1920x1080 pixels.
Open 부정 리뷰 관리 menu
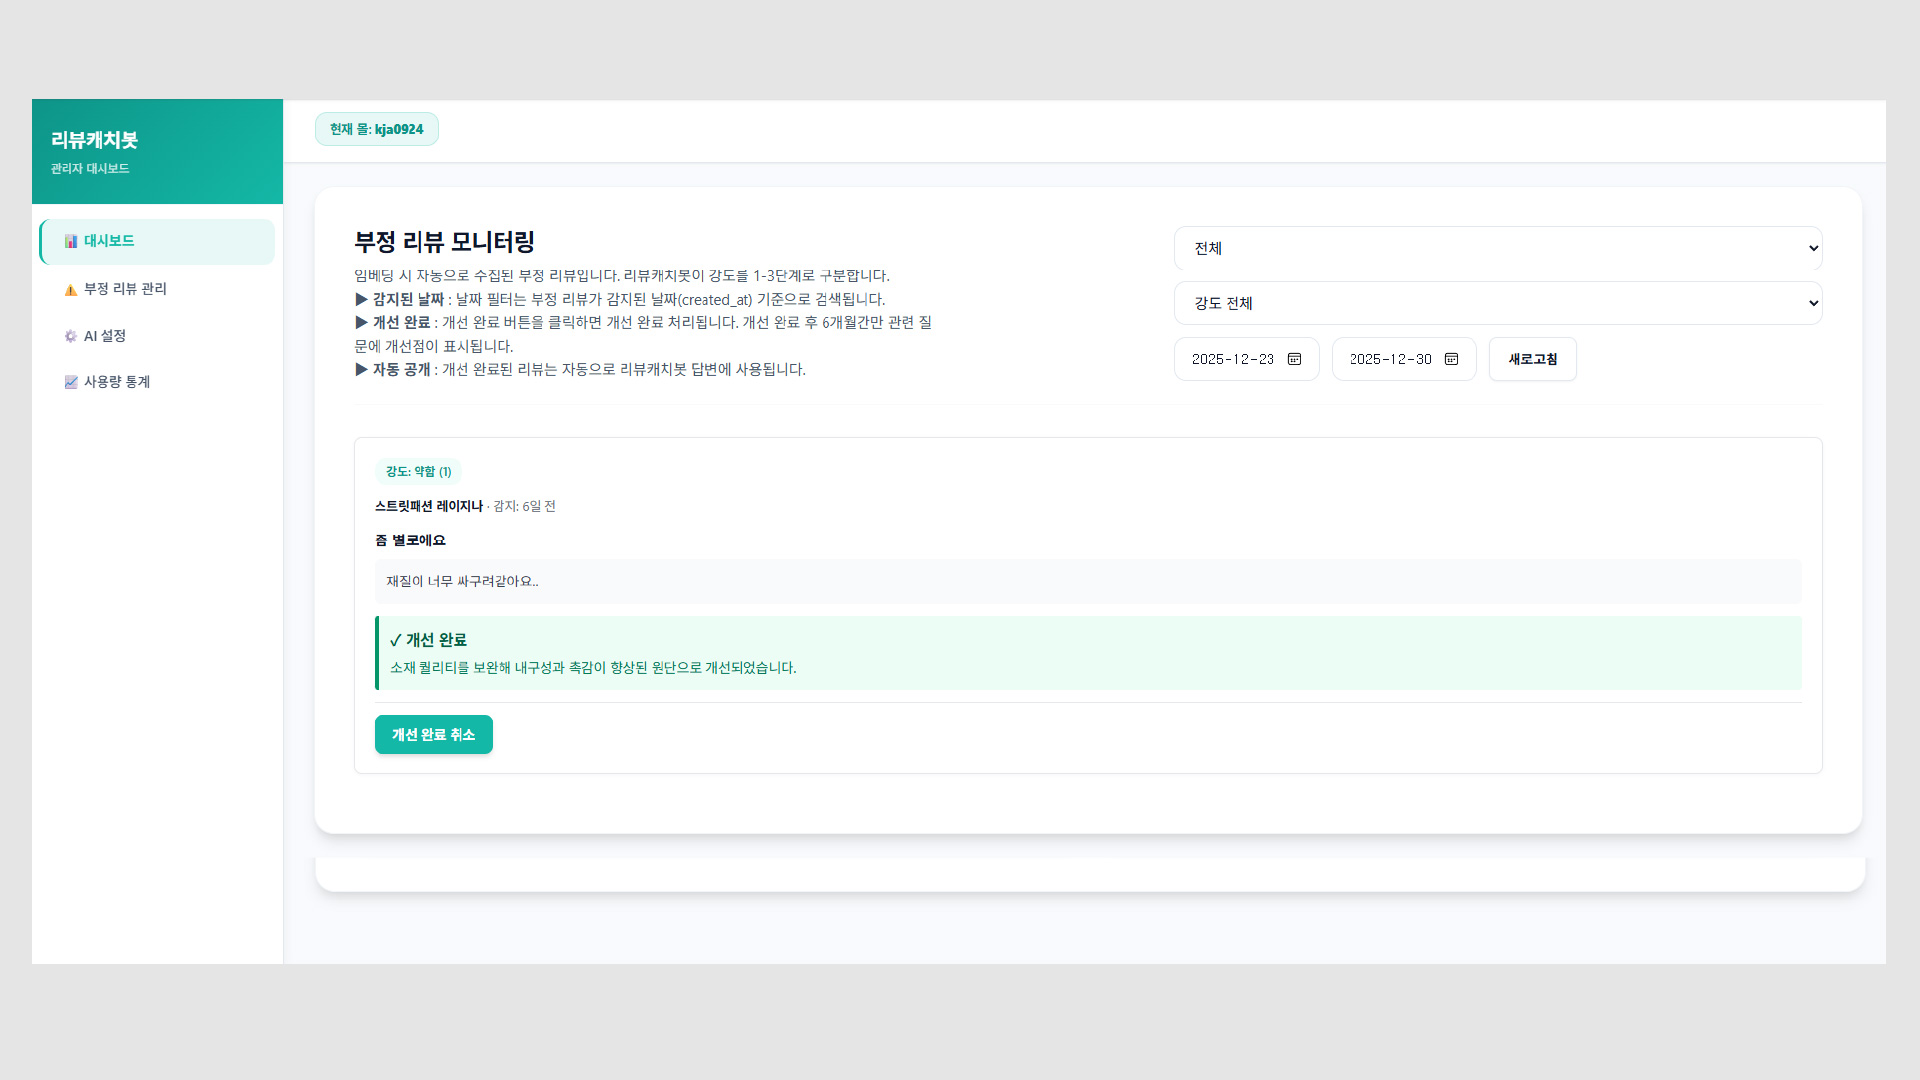[126, 289]
